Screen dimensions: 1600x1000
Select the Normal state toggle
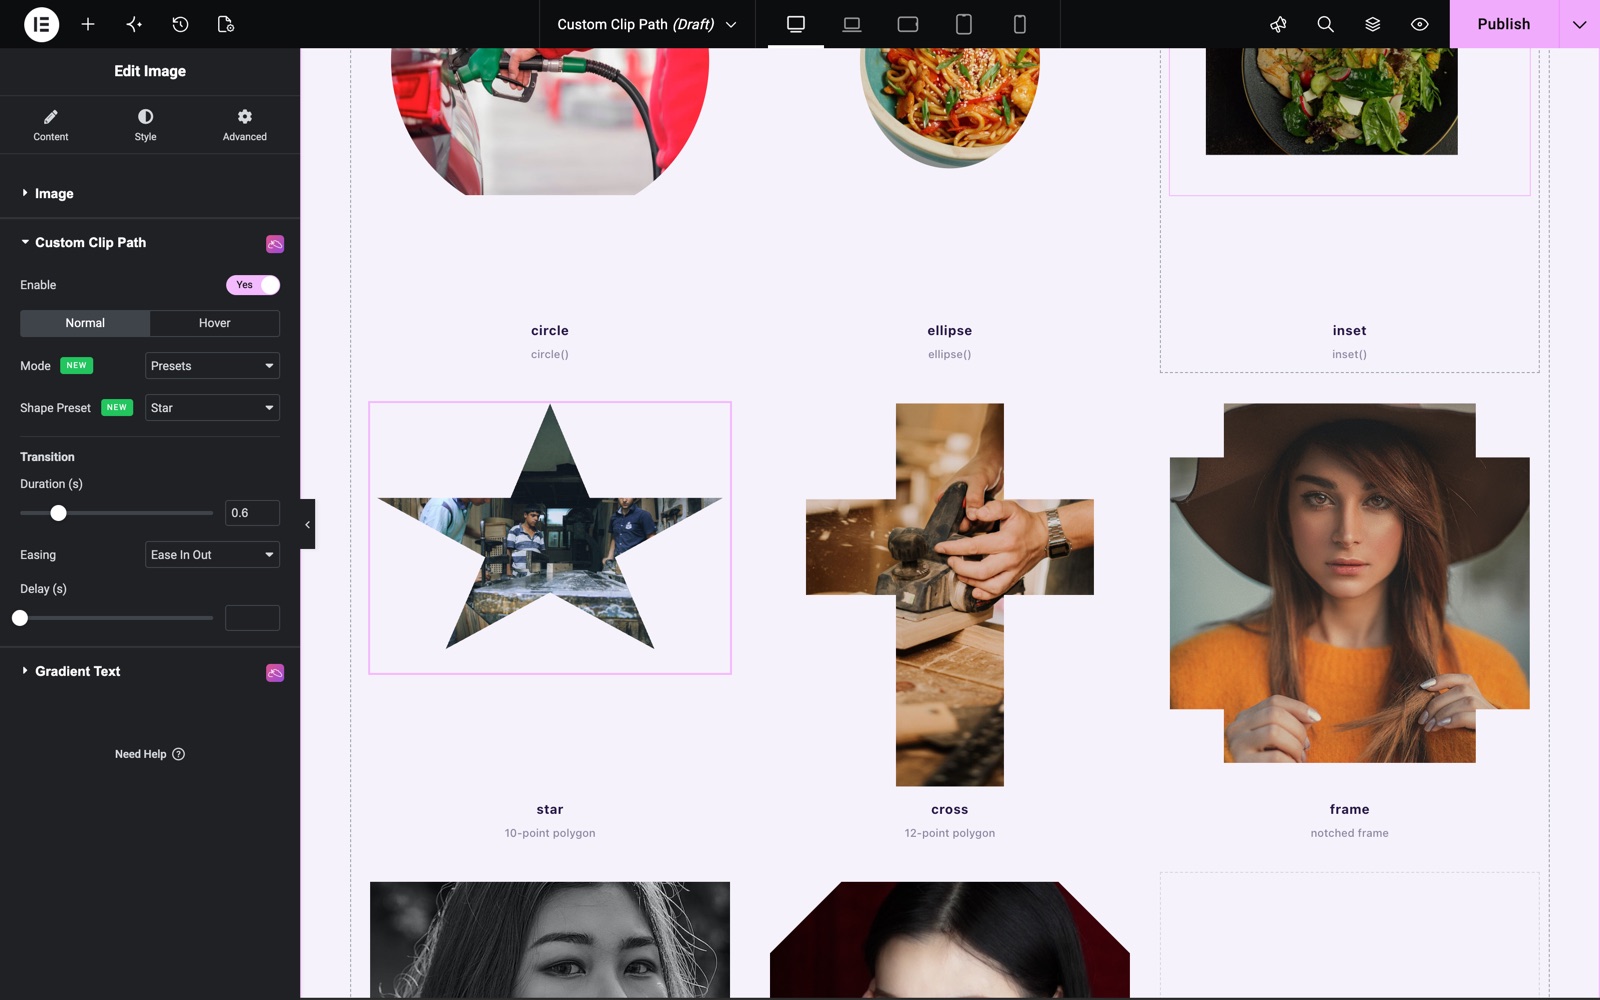tap(85, 323)
